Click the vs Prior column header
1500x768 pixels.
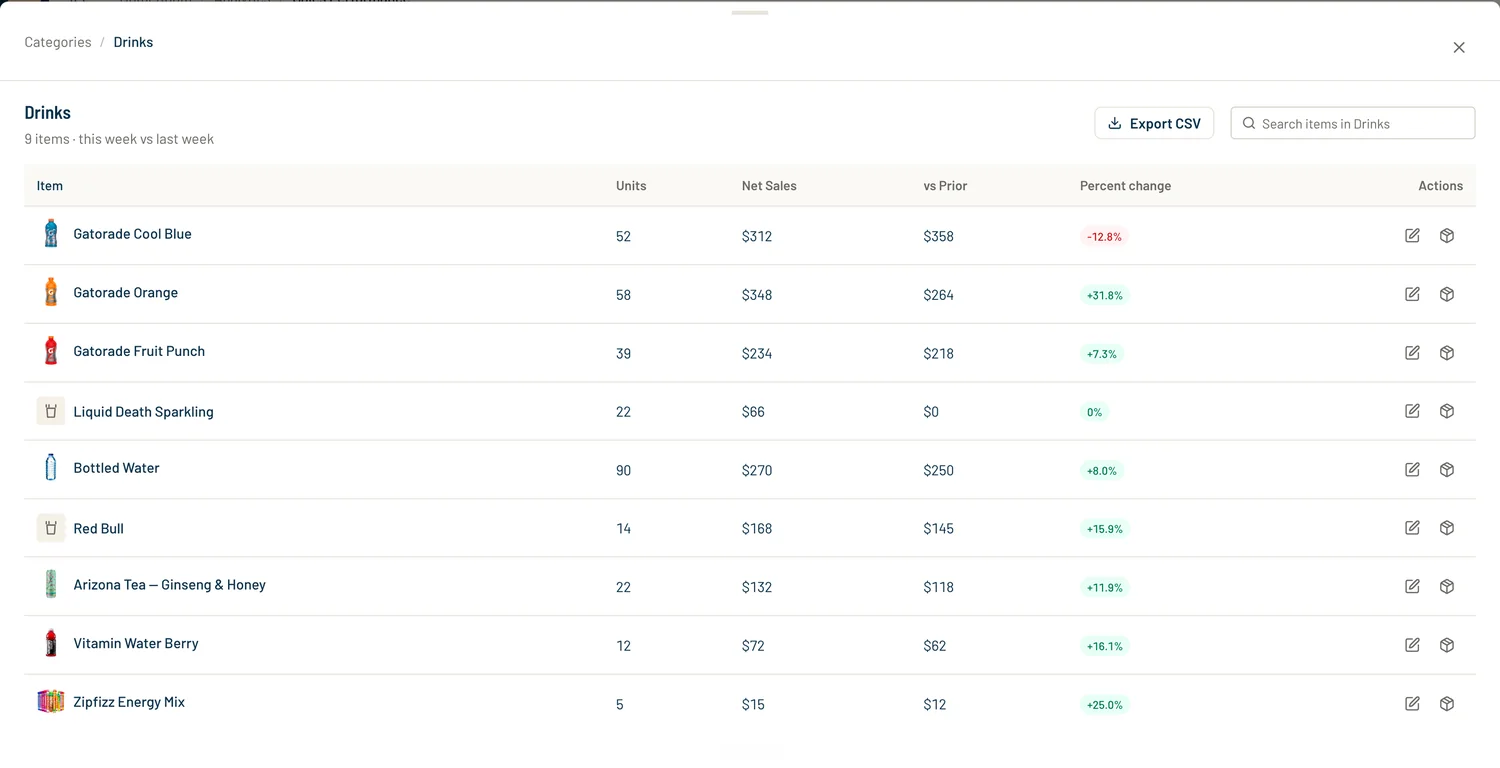[945, 186]
